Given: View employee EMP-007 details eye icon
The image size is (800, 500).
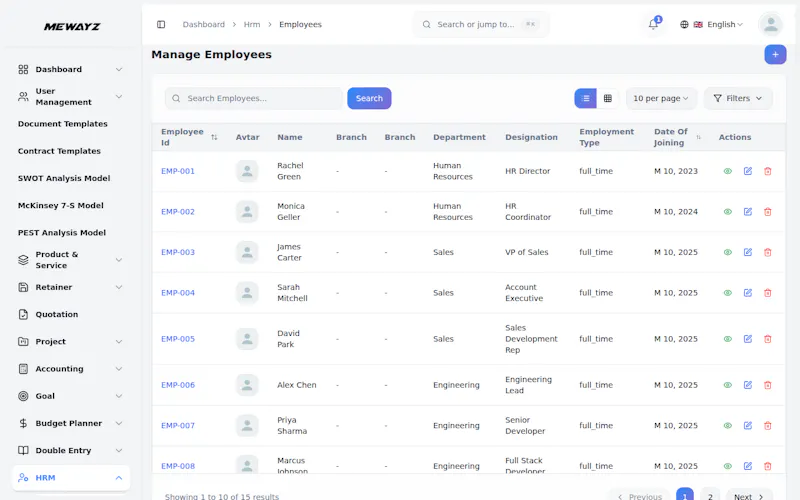Looking at the screenshot, I should [728, 426].
